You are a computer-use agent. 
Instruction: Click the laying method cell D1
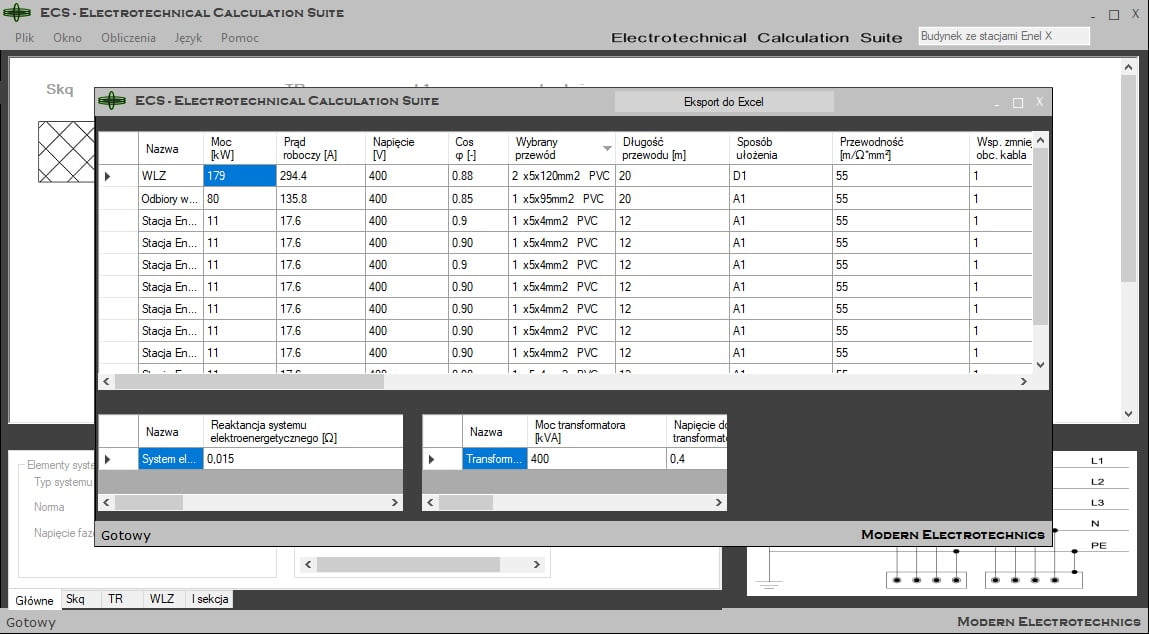(780, 176)
